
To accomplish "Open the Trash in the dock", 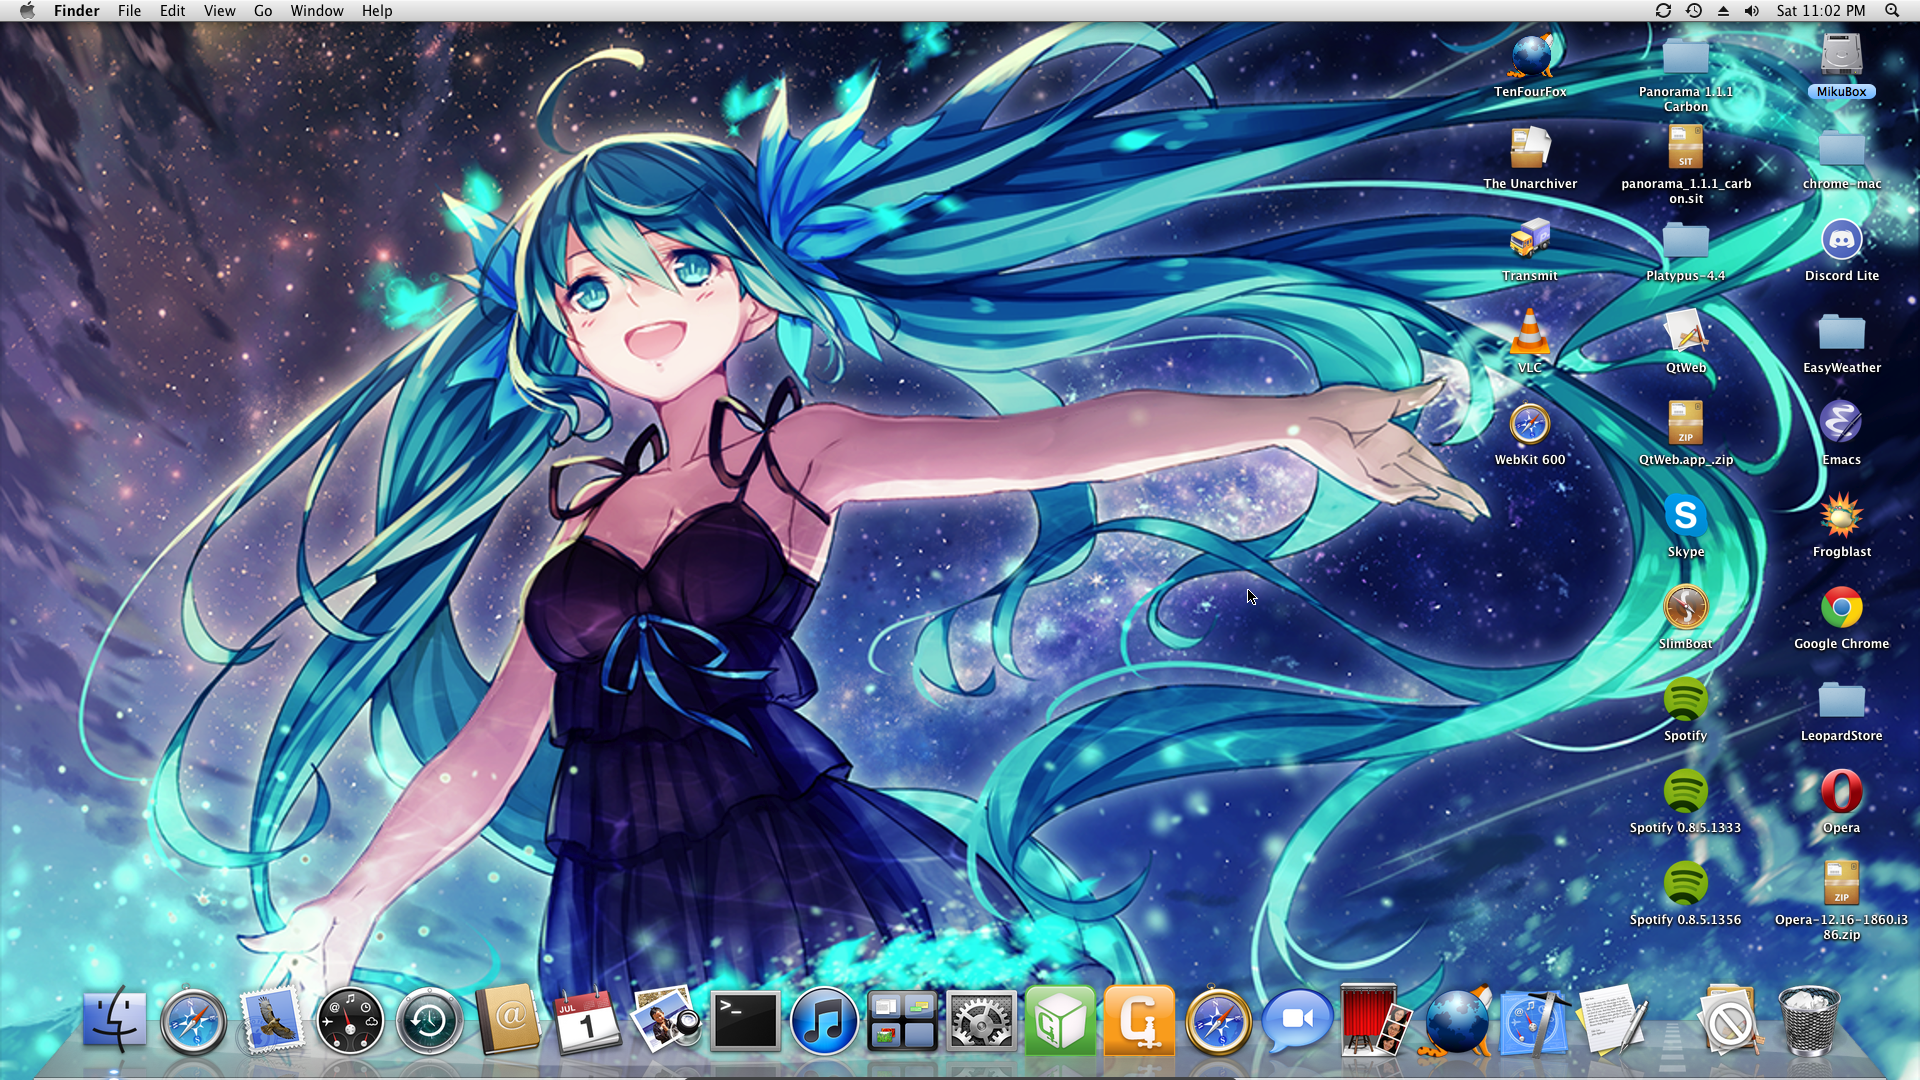I will click(1808, 1021).
